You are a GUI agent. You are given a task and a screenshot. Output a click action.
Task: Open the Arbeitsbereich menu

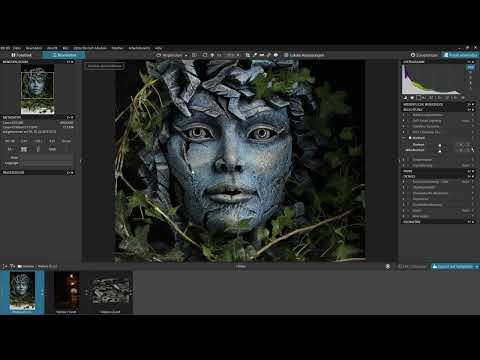[139, 48]
